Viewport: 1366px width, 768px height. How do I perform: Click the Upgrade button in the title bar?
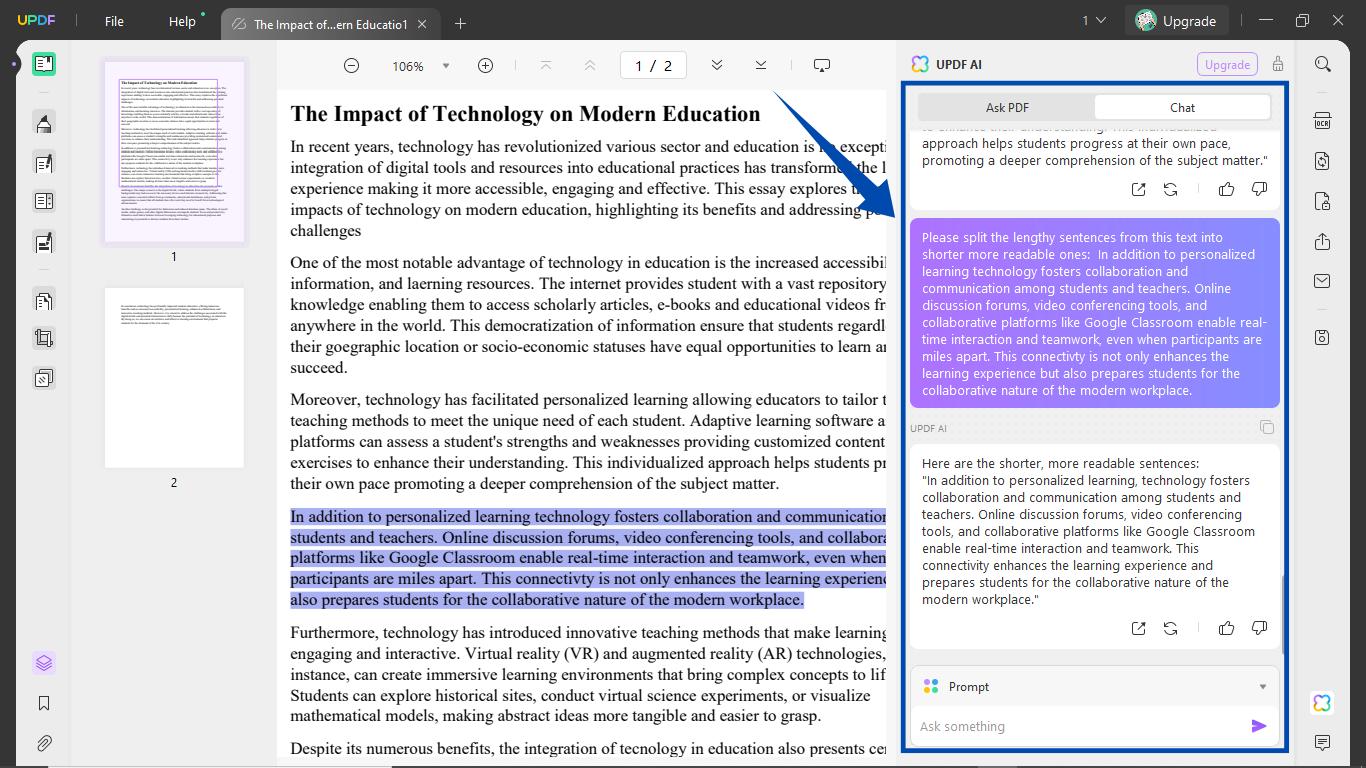(1177, 20)
